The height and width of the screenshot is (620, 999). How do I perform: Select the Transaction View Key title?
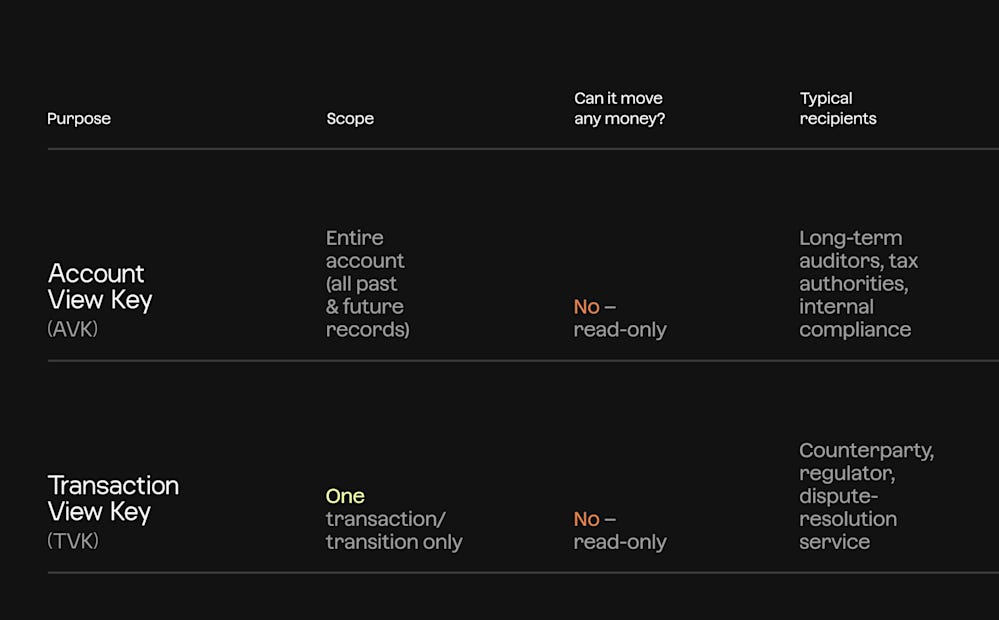click(x=113, y=499)
